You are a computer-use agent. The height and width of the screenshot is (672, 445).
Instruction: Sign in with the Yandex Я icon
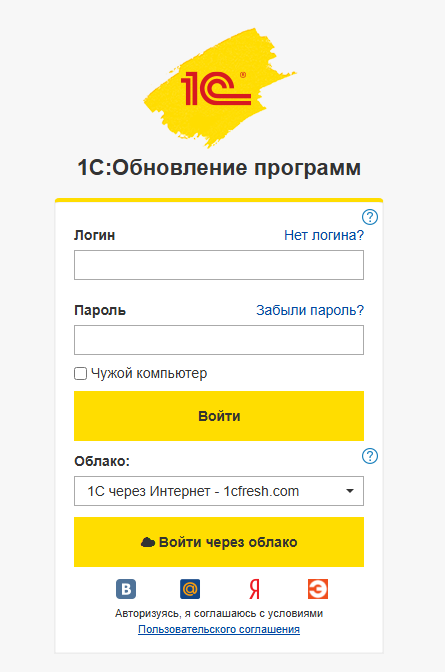point(254,589)
